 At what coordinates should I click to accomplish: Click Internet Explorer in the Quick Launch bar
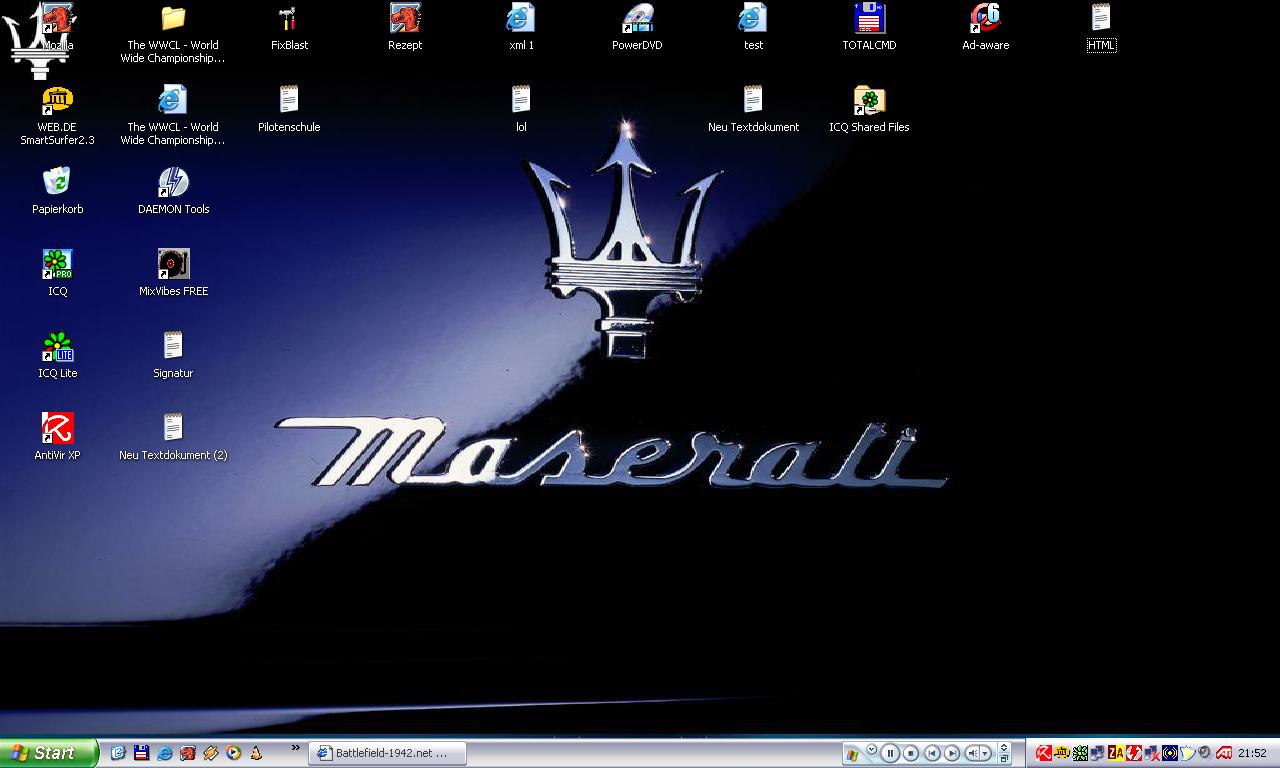(164, 753)
